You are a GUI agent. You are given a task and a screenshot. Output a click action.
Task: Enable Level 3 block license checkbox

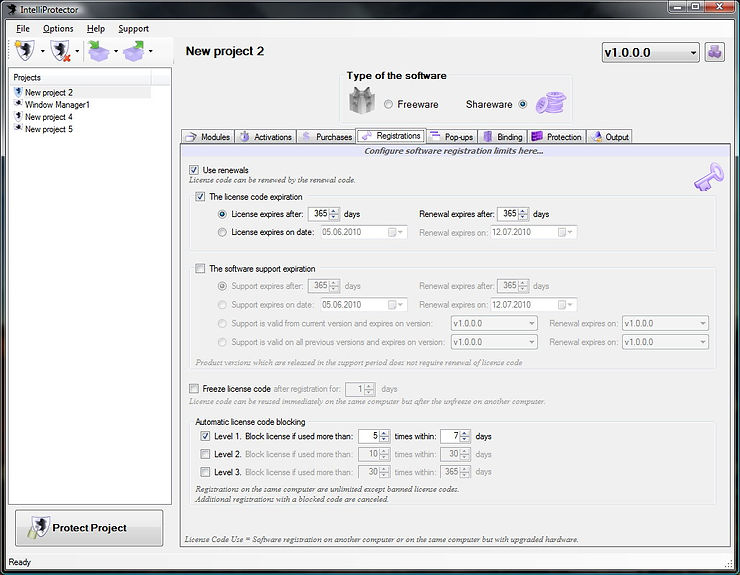[205, 472]
